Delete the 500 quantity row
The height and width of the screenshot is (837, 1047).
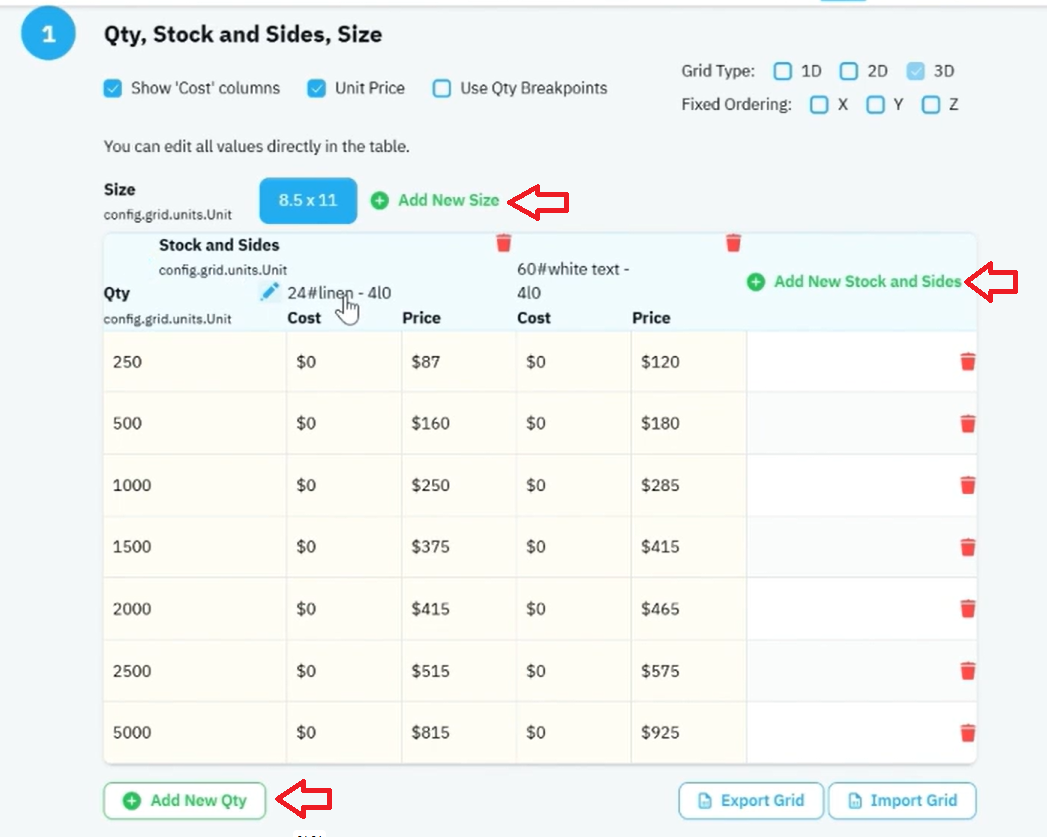tap(968, 424)
